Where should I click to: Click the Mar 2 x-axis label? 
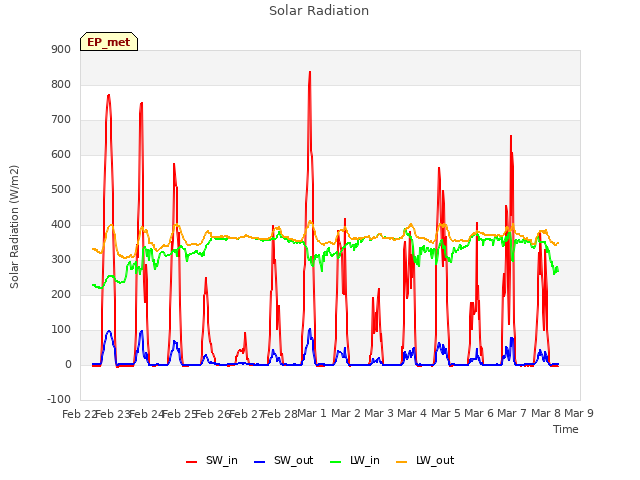coord(345,413)
